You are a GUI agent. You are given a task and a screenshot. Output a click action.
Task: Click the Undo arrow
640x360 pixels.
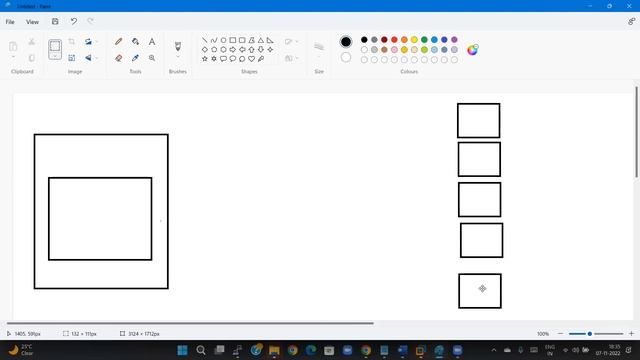(73, 21)
